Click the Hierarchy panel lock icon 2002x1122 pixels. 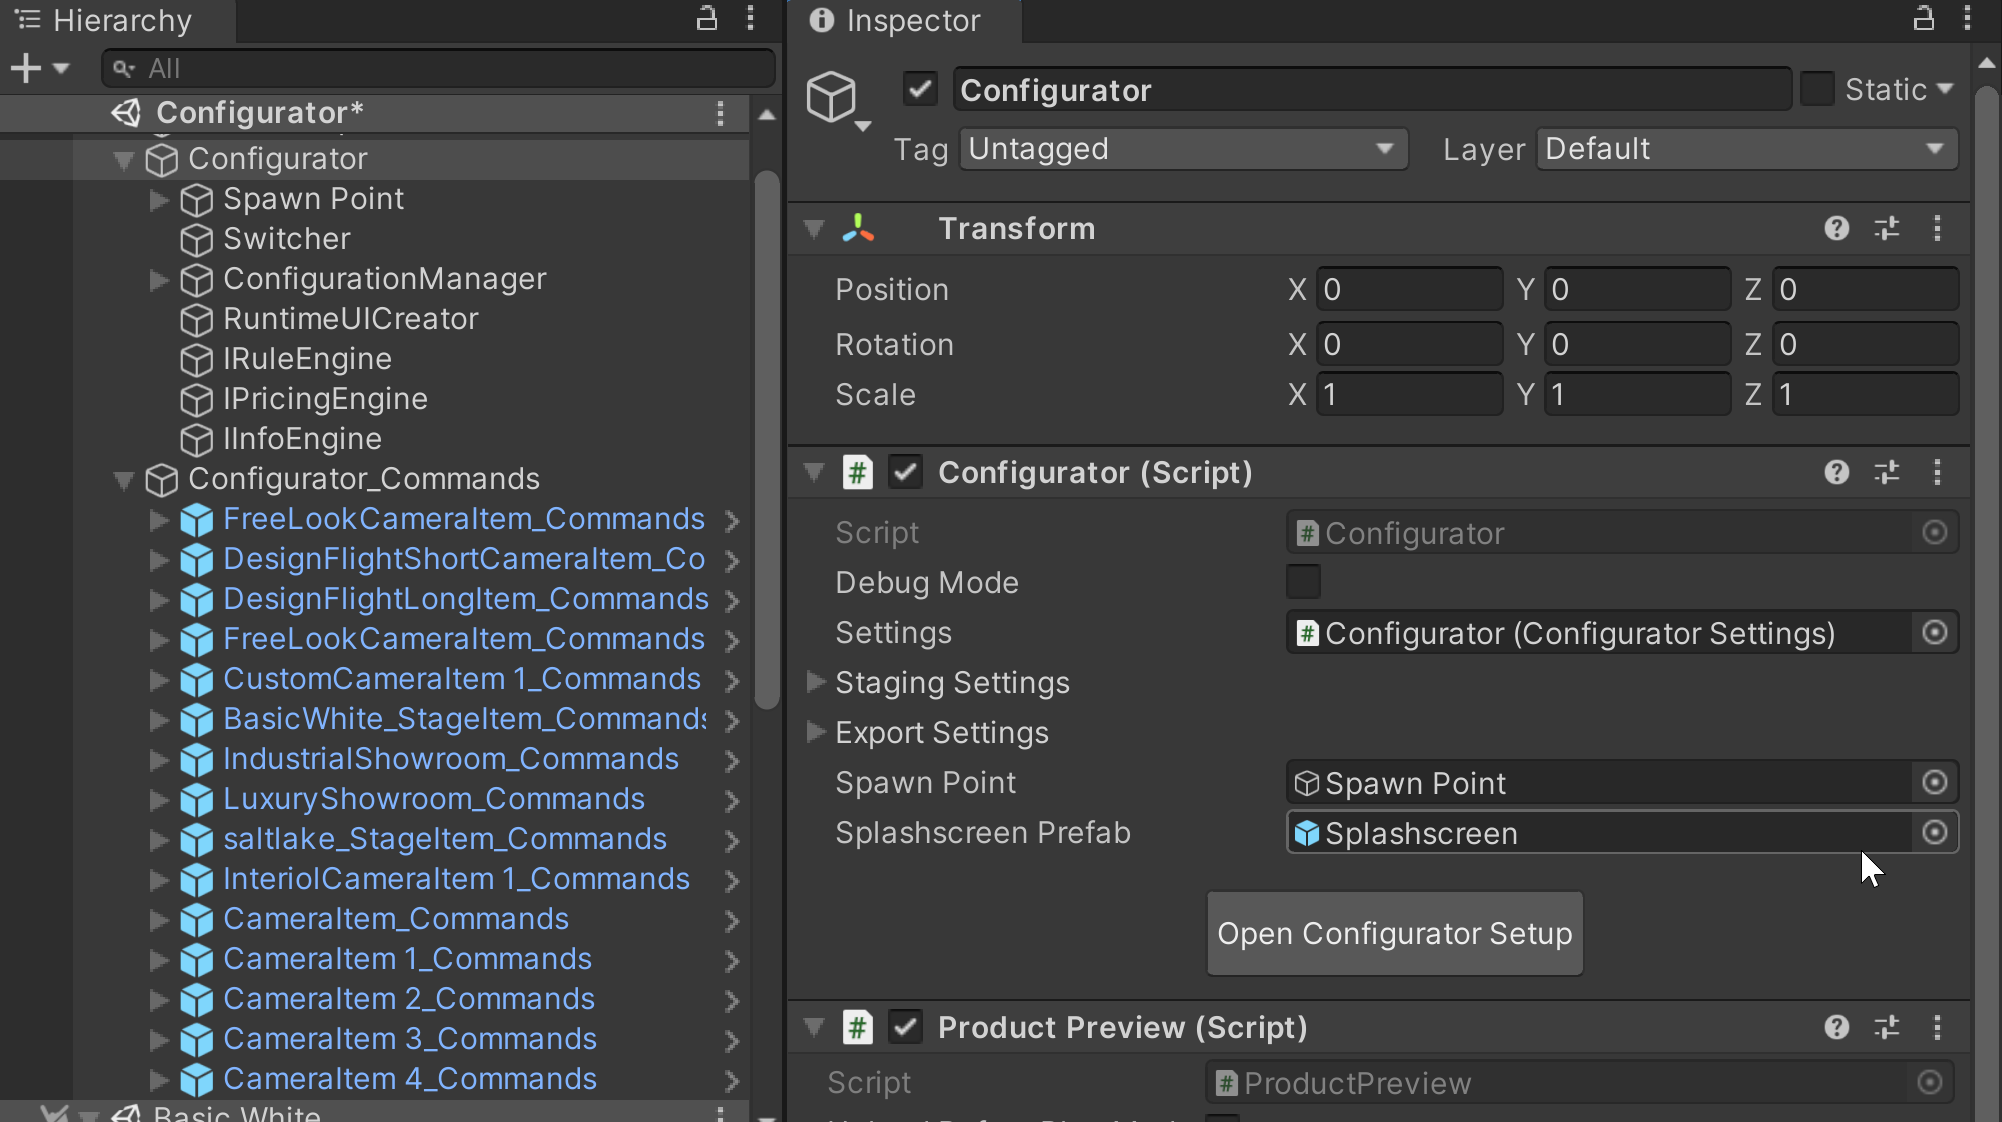coord(706,18)
